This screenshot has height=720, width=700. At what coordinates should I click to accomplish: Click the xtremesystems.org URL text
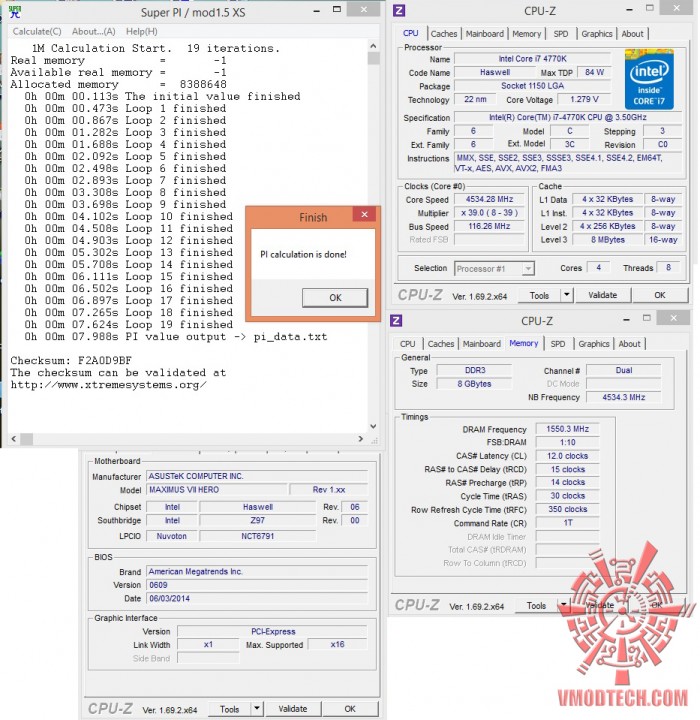(108, 385)
